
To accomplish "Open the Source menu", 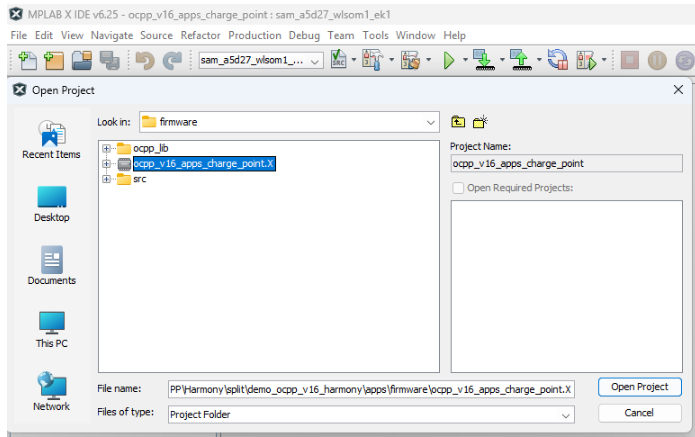I will coord(156,35).
